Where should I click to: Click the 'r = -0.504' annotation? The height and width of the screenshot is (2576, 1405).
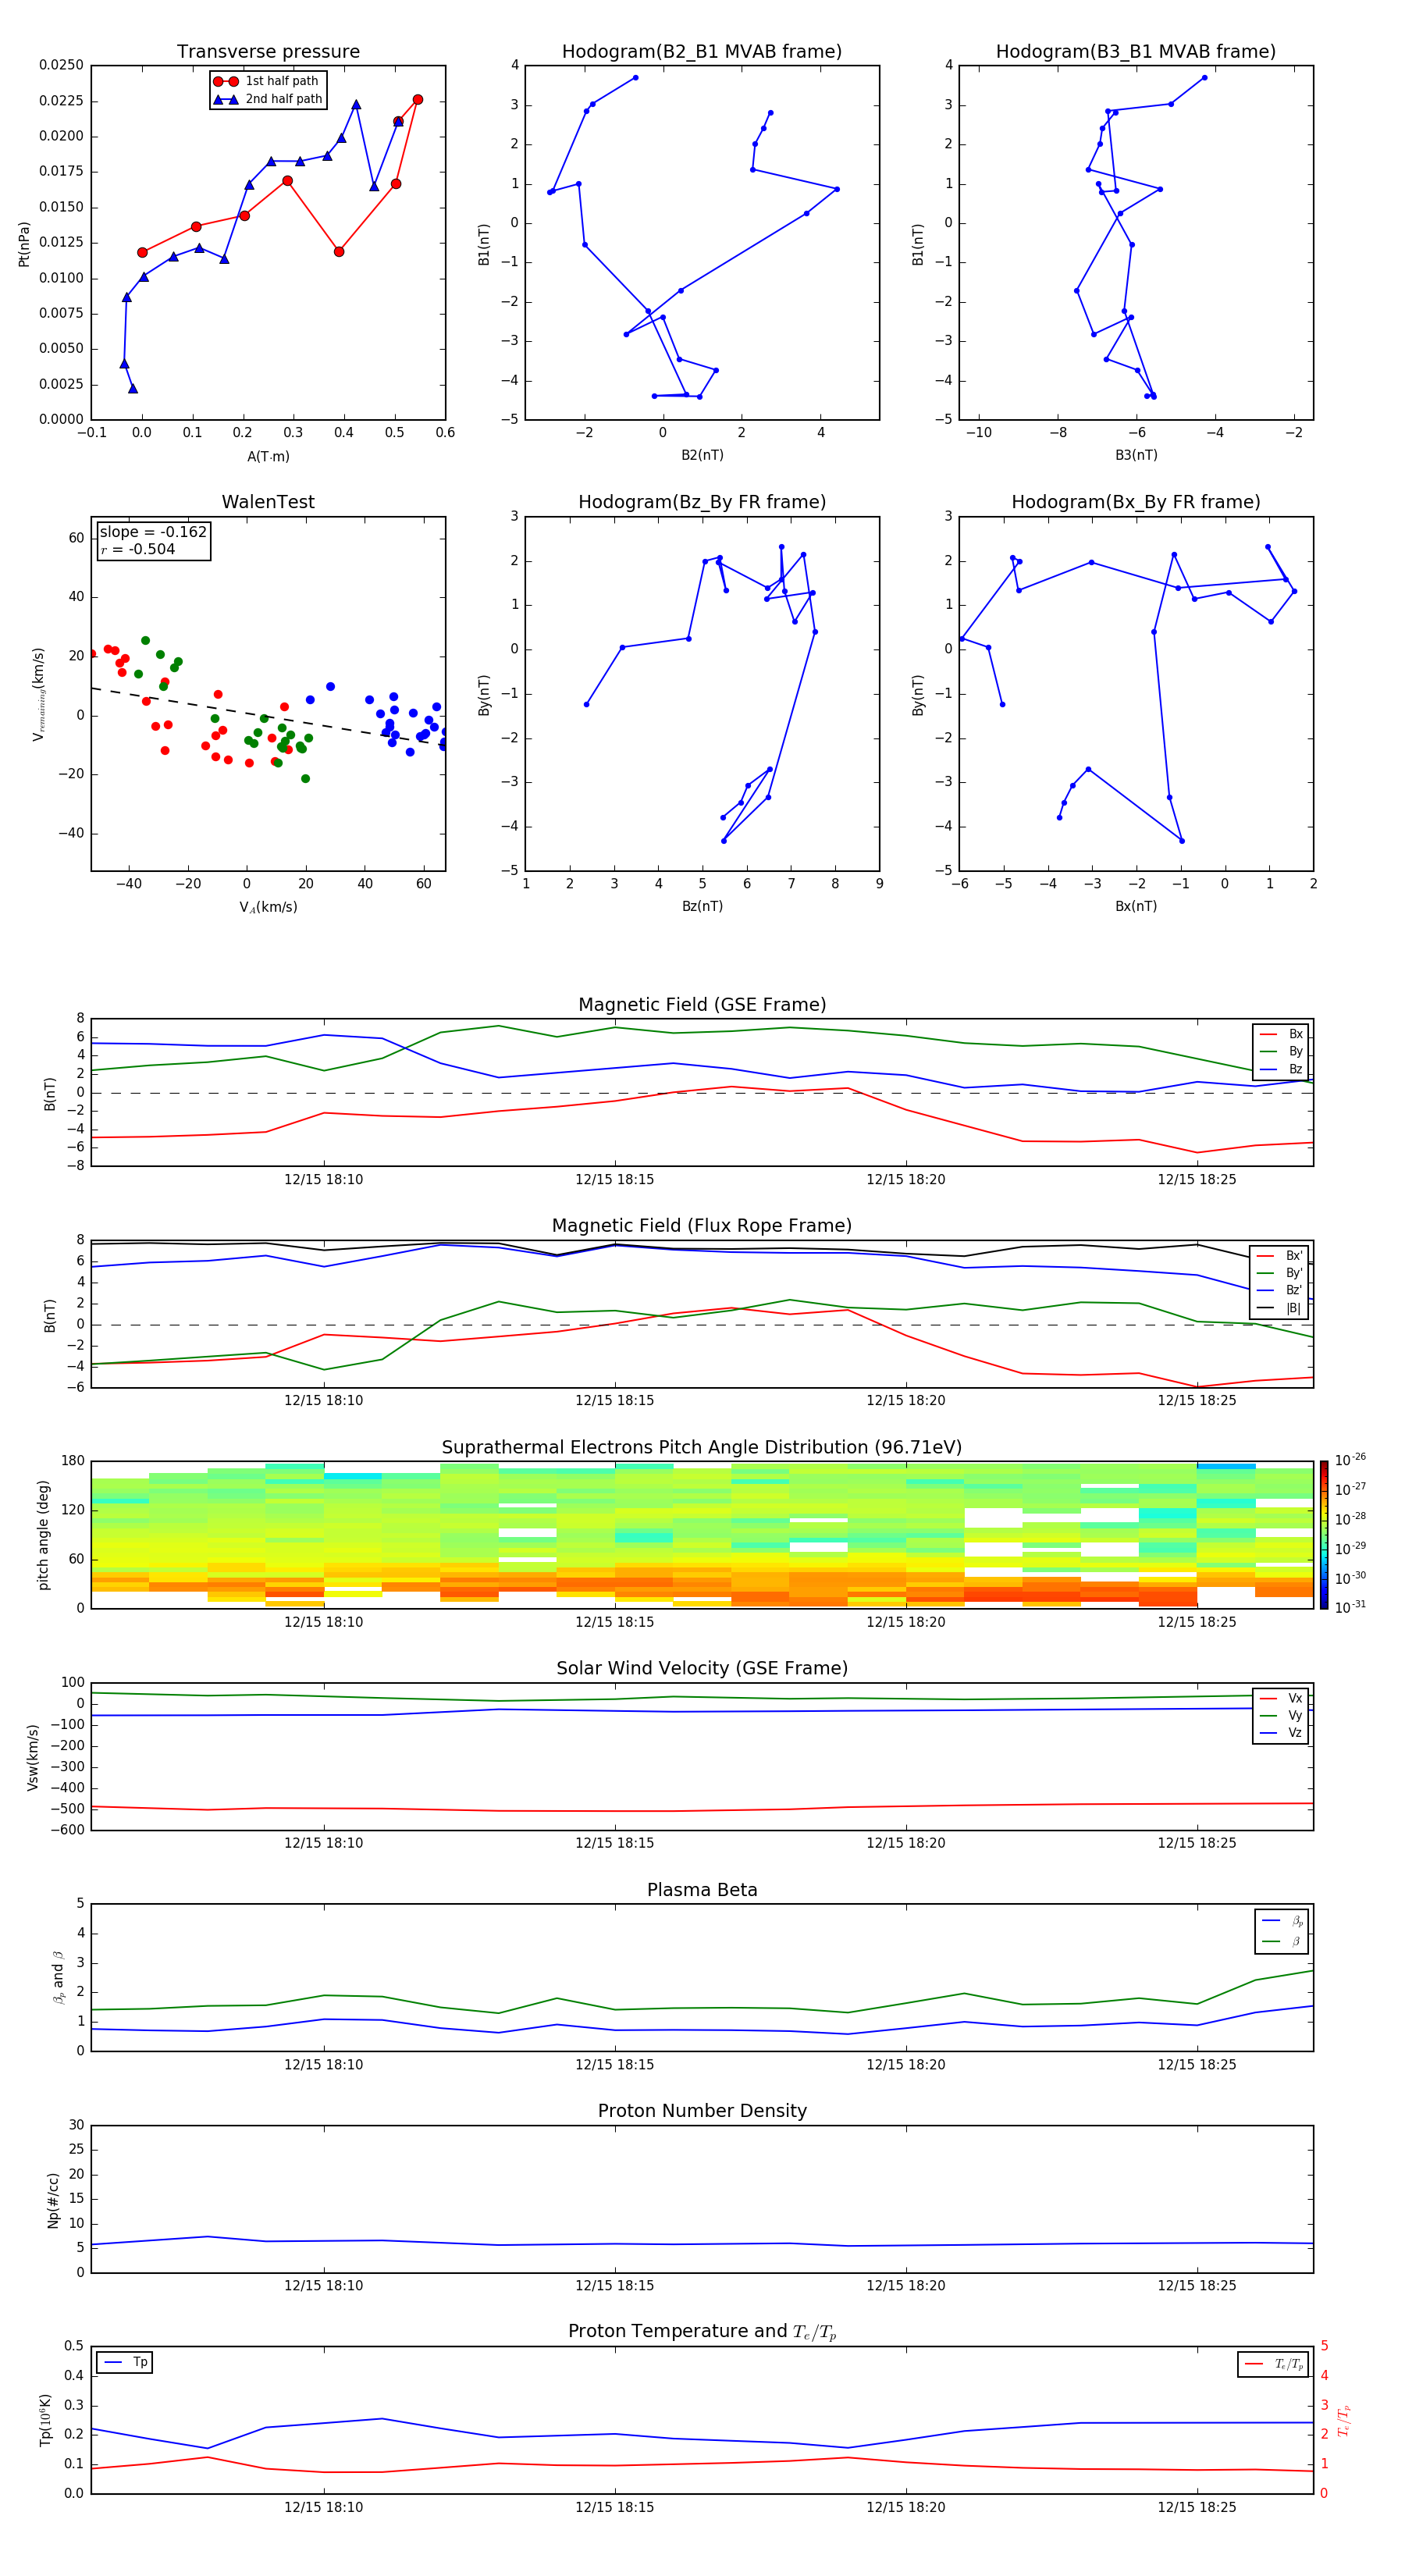(x=138, y=549)
